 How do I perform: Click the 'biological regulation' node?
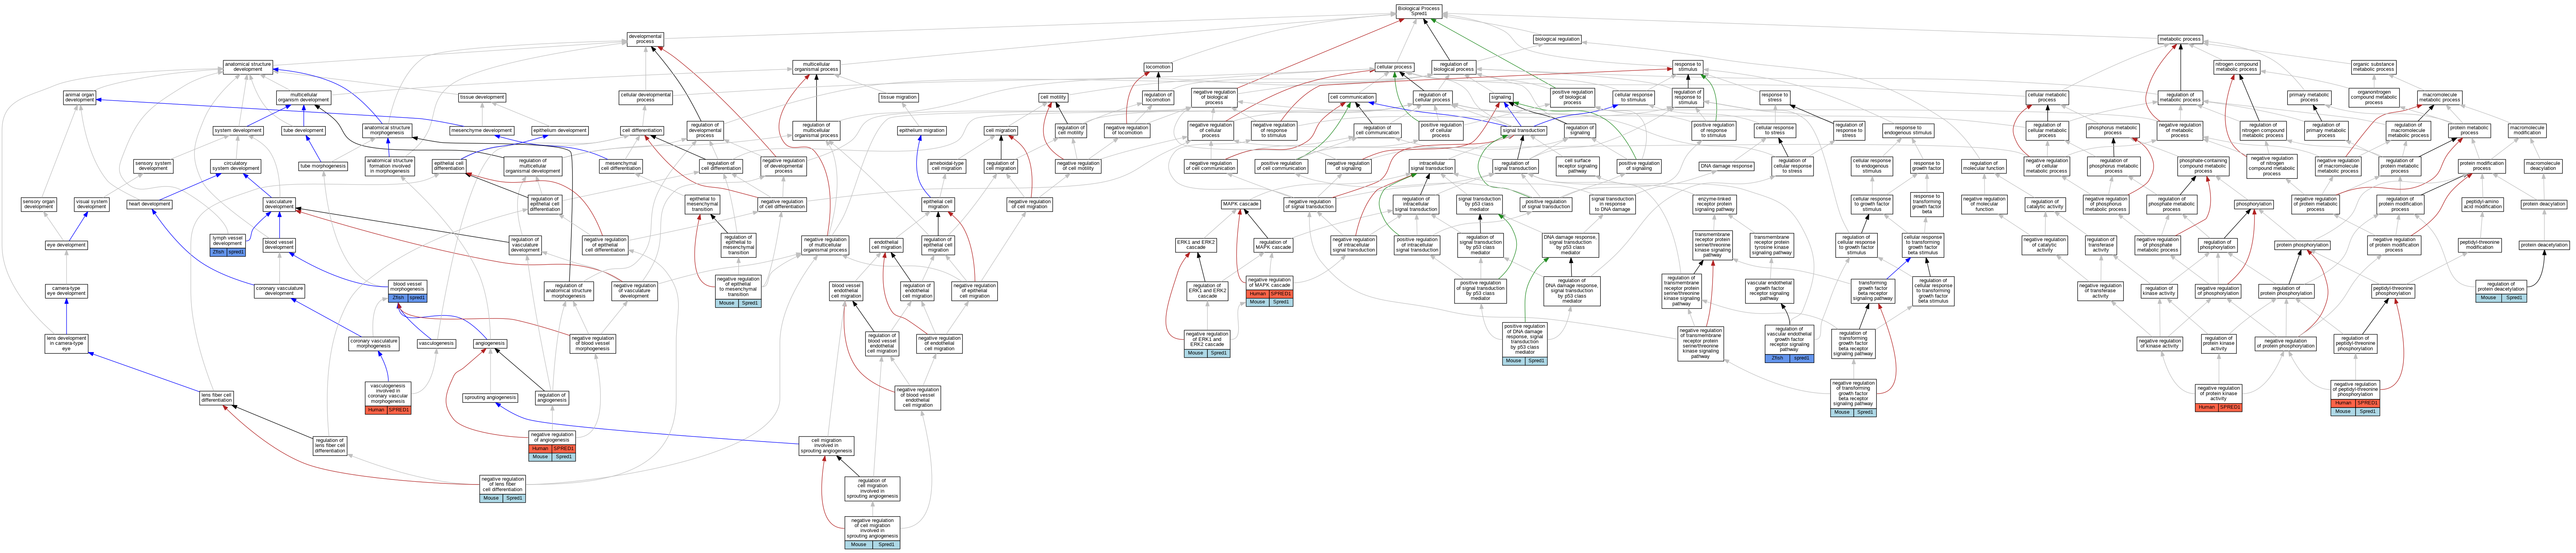[x=1557, y=39]
